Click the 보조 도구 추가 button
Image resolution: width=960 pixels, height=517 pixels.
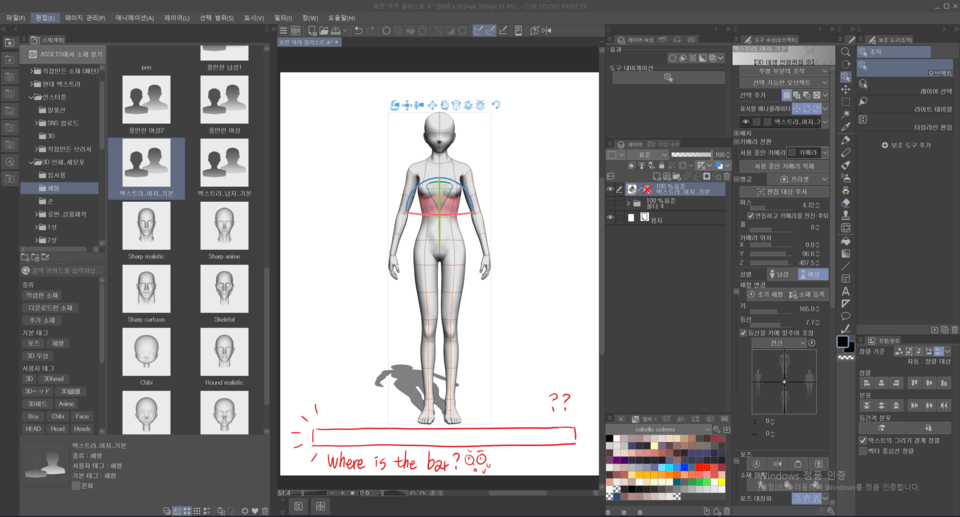[x=906, y=145]
